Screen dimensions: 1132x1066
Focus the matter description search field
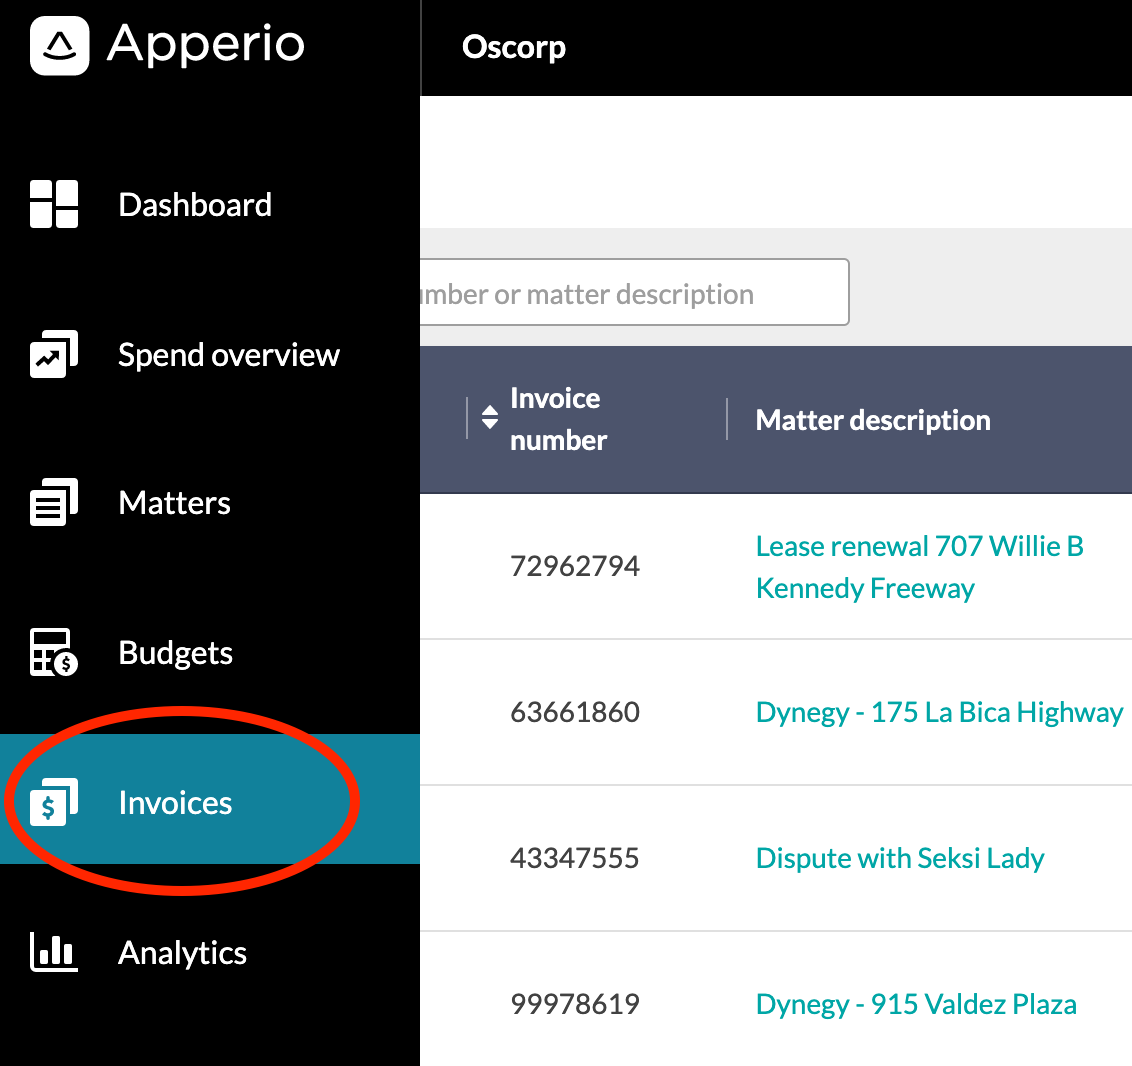click(x=634, y=292)
